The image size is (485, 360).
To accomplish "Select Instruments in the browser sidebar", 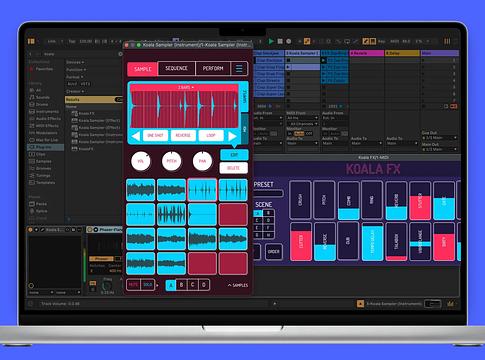I will pyautogui.click(x=44, y=111).
